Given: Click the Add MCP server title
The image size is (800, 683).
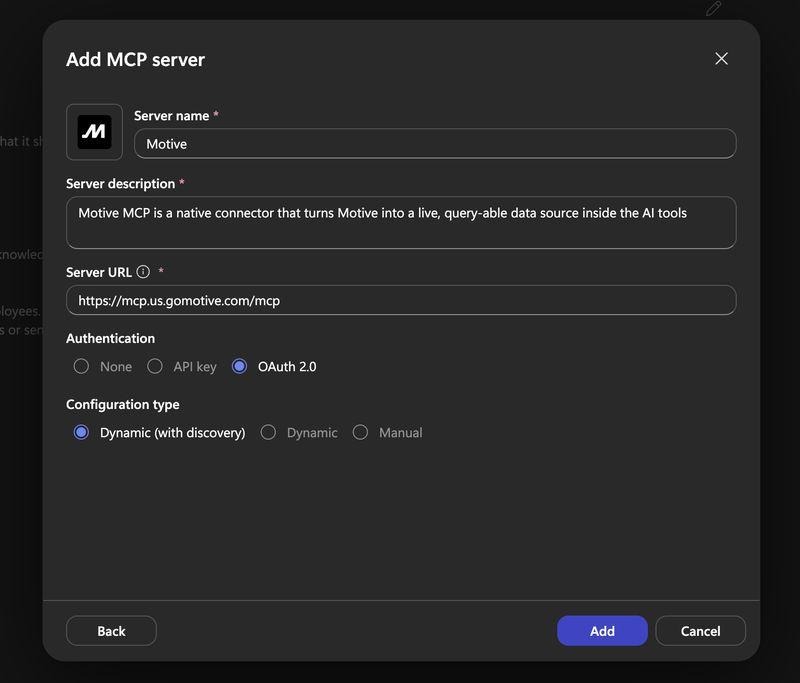Looking at the screenshot, I should 135,60.
